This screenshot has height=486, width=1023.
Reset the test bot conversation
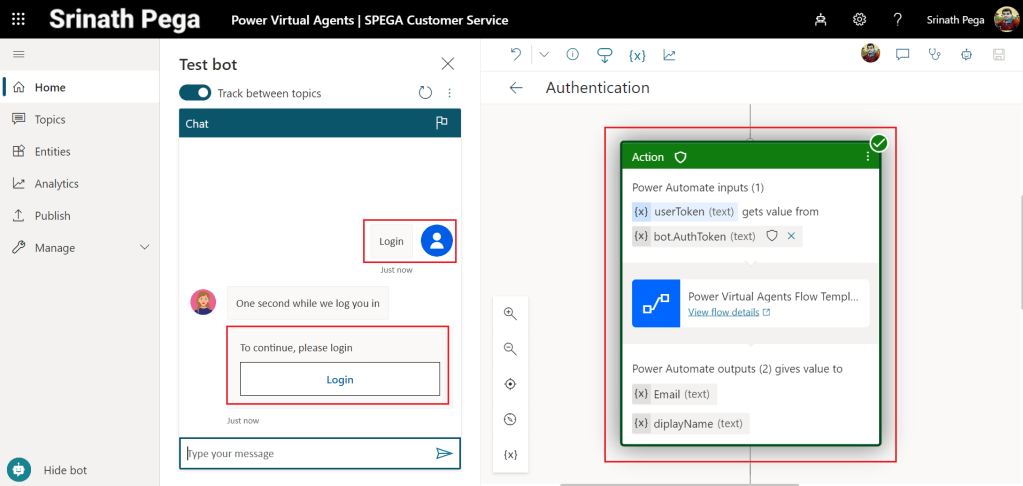coord(425,93)
